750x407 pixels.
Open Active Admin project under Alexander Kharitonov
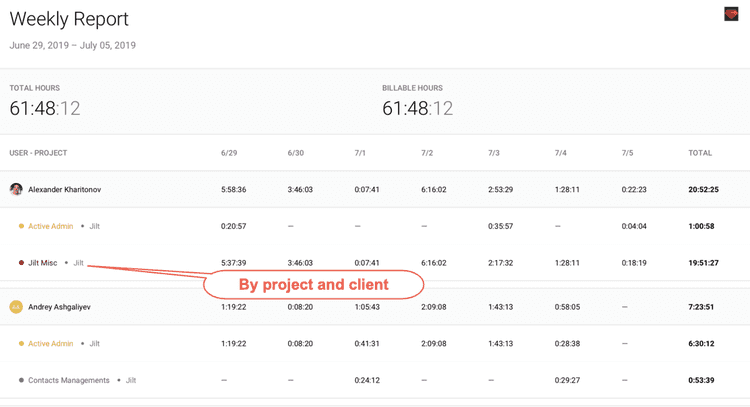50,227
